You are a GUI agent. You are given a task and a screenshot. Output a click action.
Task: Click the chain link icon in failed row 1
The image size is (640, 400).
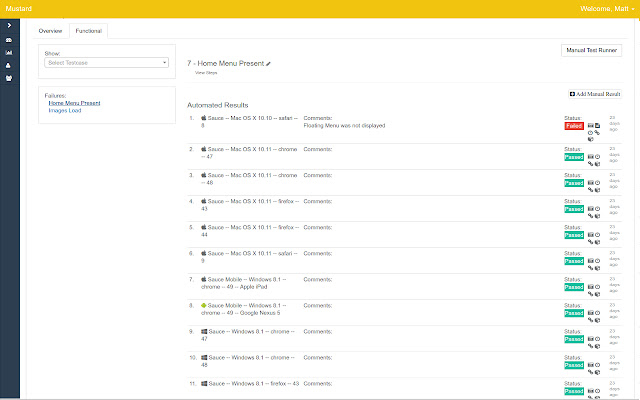597,132
